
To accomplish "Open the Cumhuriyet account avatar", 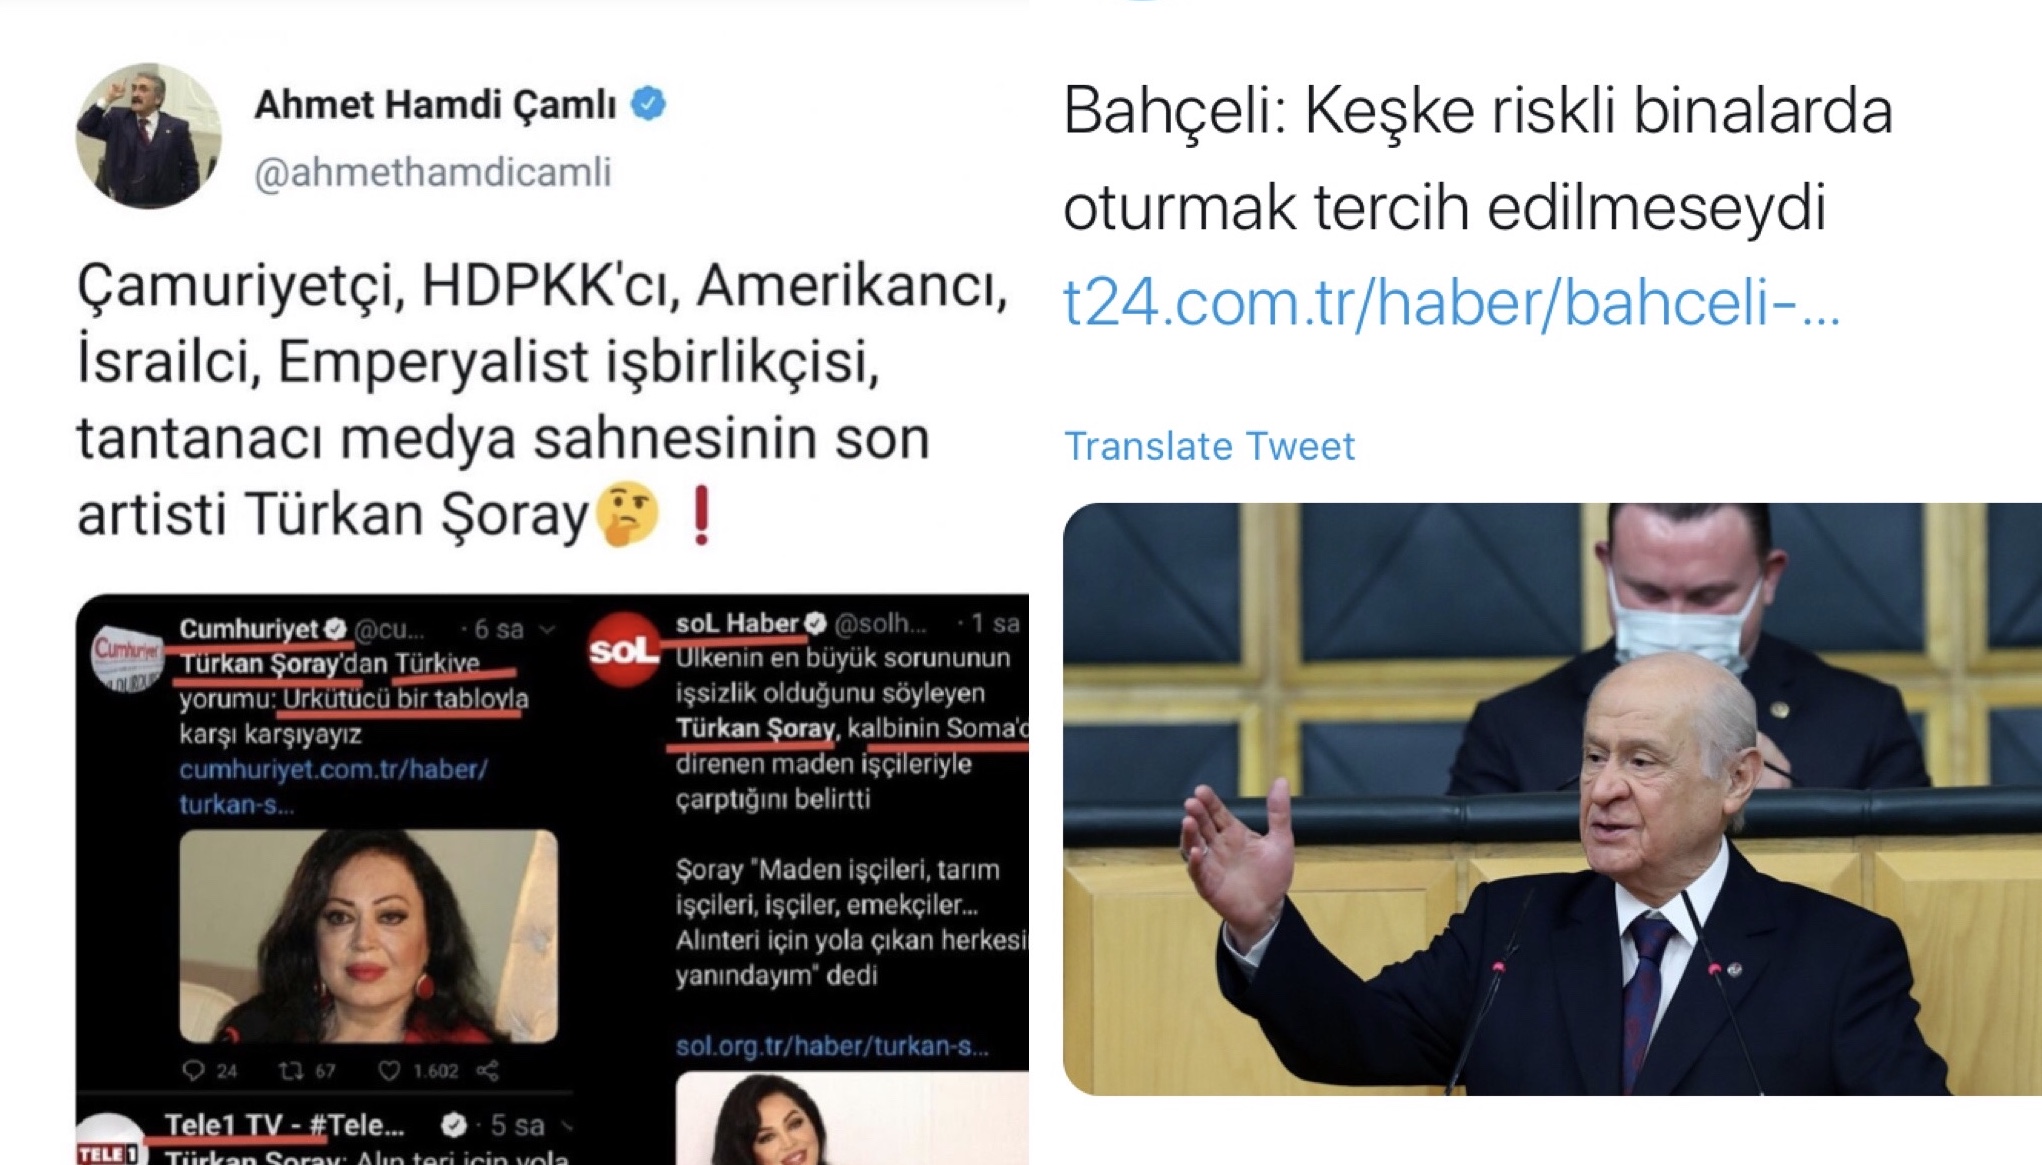I will click(x=125, y=656).
